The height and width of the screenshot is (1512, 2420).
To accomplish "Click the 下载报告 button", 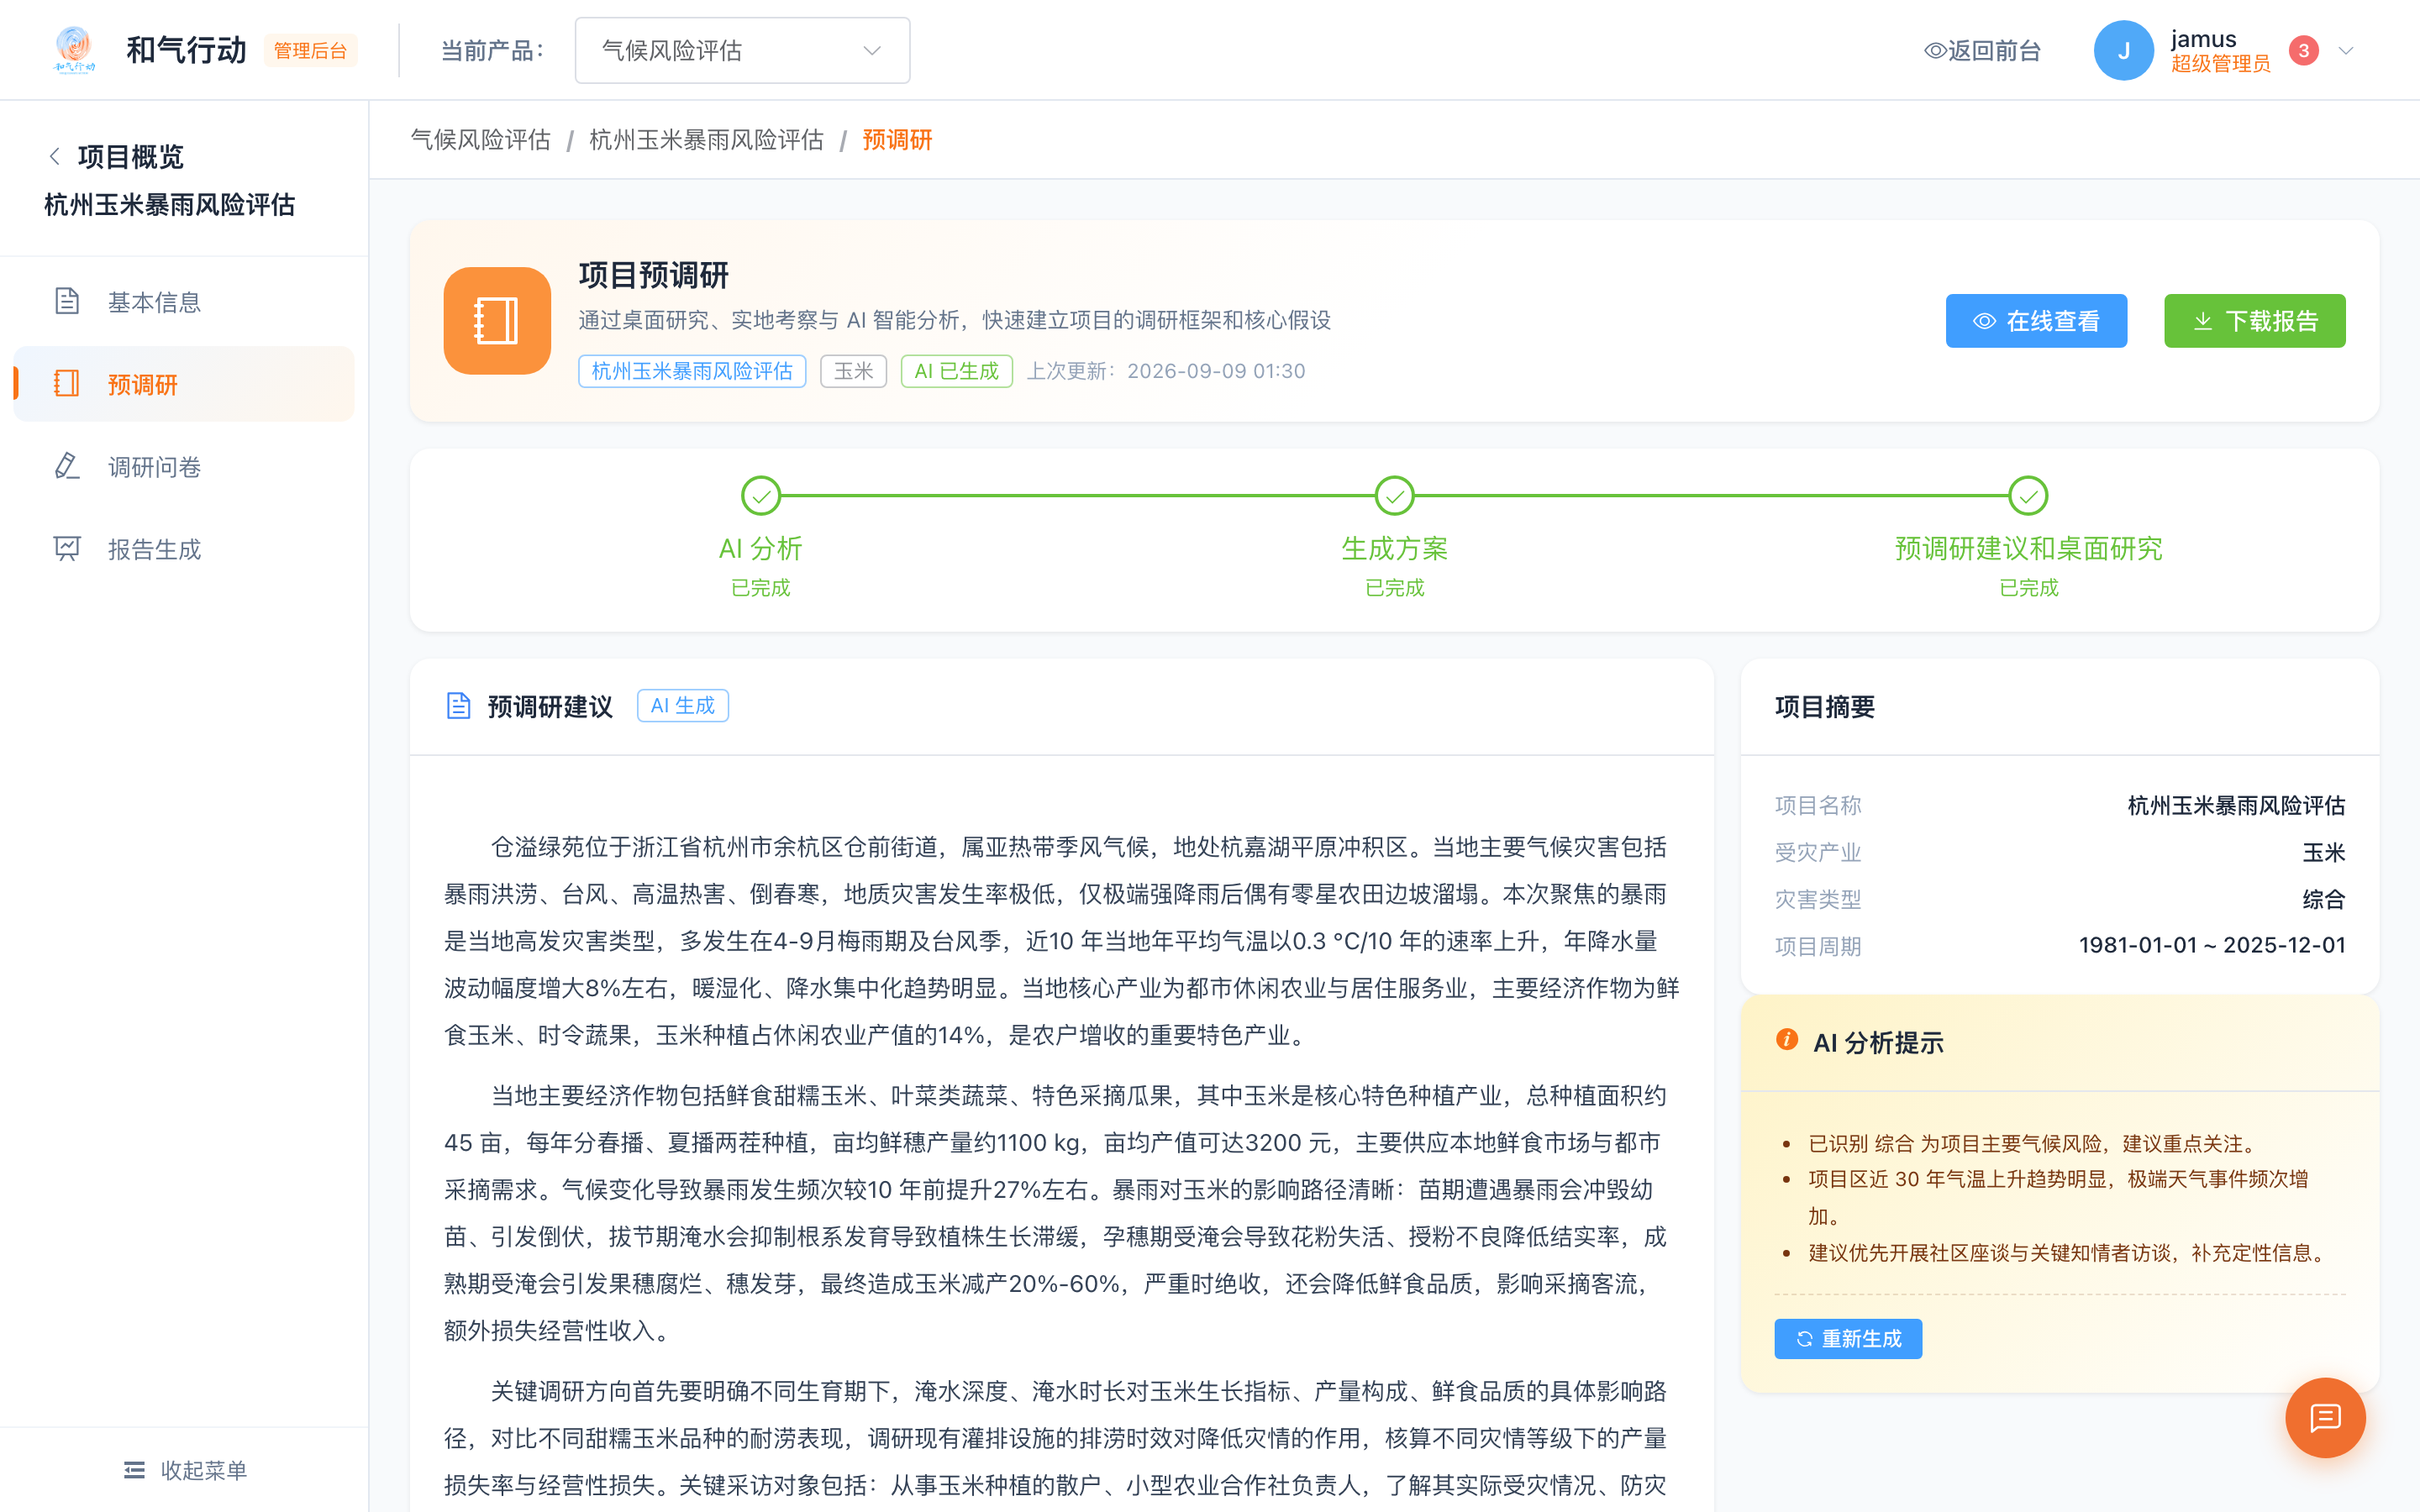I will (2255, 321).
